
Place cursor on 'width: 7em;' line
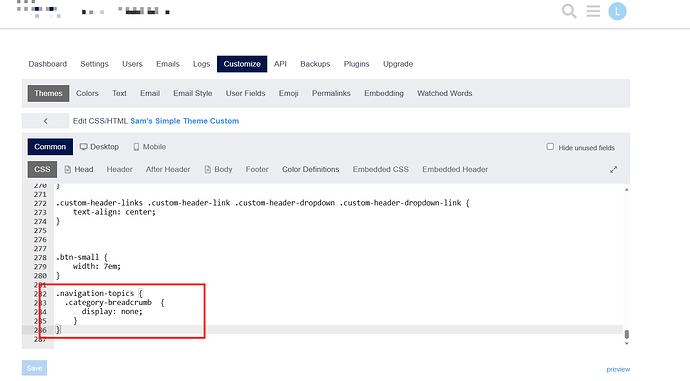click(97, 266)
